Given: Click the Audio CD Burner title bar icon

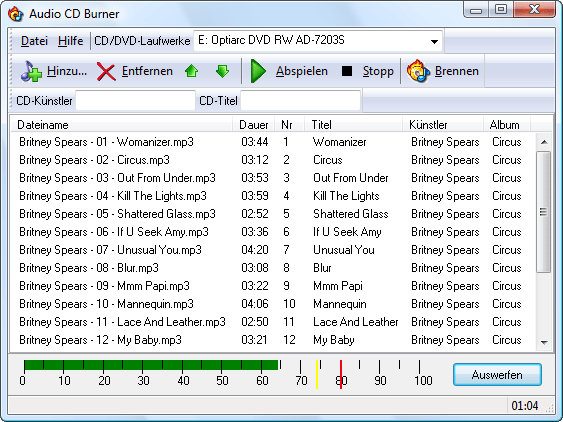Looking at the screenshot, I should tap(15, 14).
